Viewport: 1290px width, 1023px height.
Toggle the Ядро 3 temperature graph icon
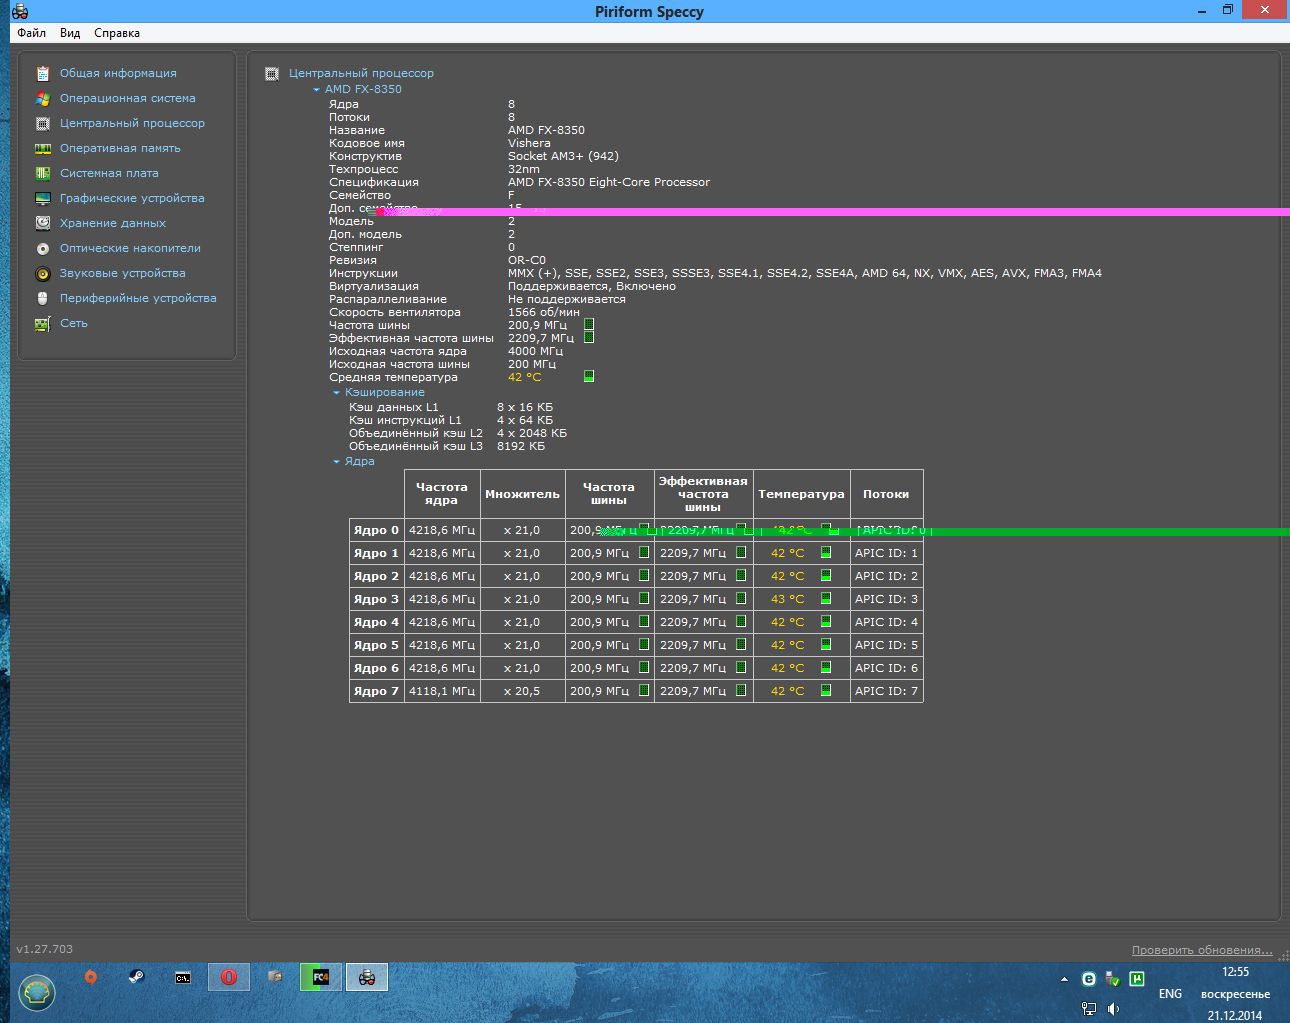tap(826, 598)
